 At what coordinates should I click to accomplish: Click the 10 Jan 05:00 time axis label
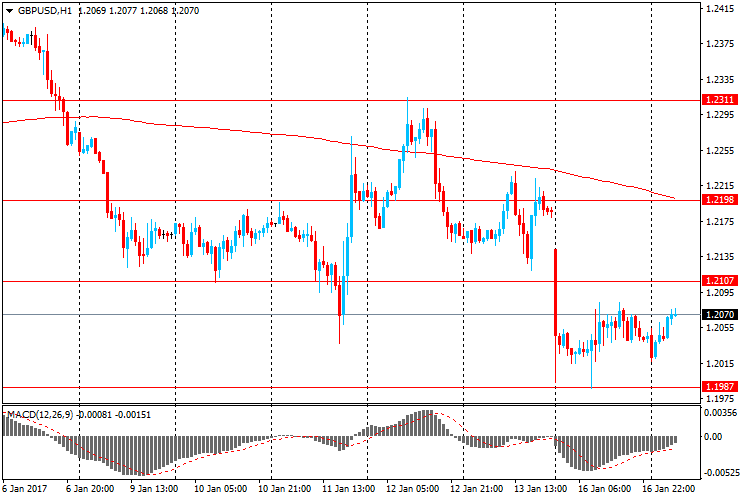221,488
